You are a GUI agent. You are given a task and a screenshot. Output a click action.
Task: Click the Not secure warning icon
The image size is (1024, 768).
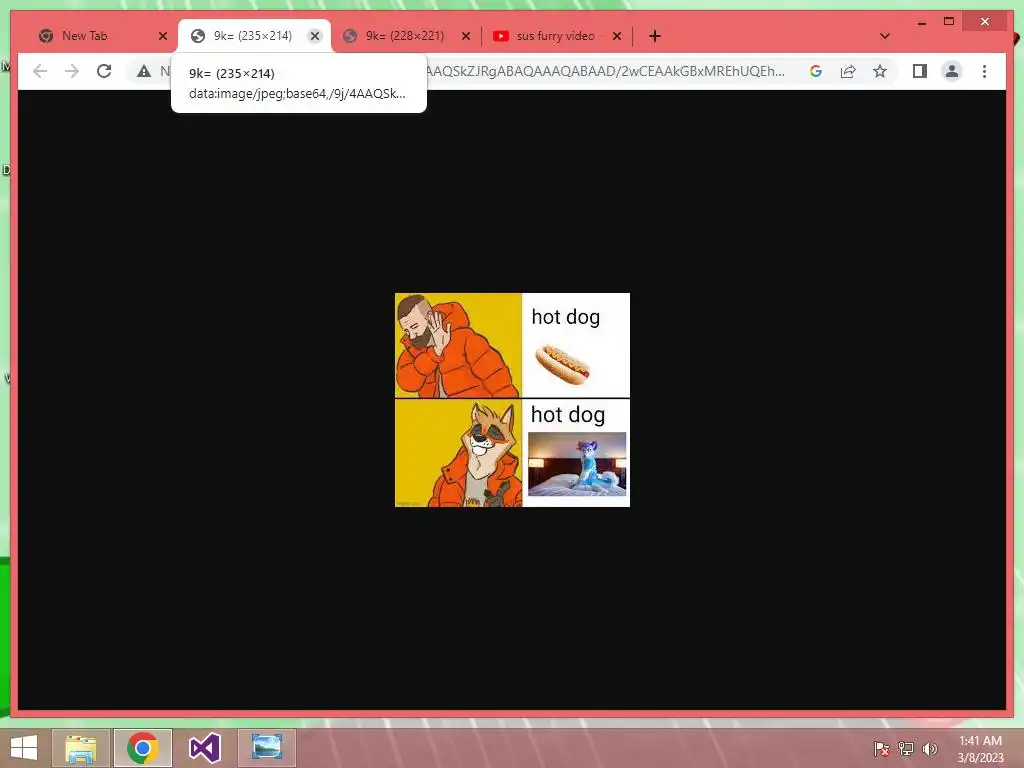point(144,71)
